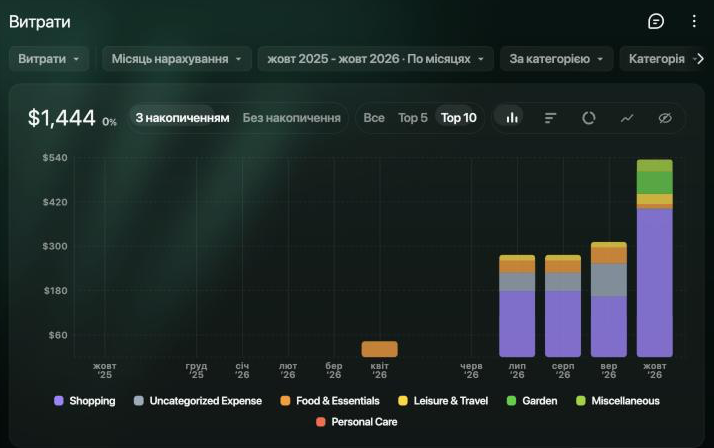
Task: Click the orange квіт '26 bar
Action: 379,349
